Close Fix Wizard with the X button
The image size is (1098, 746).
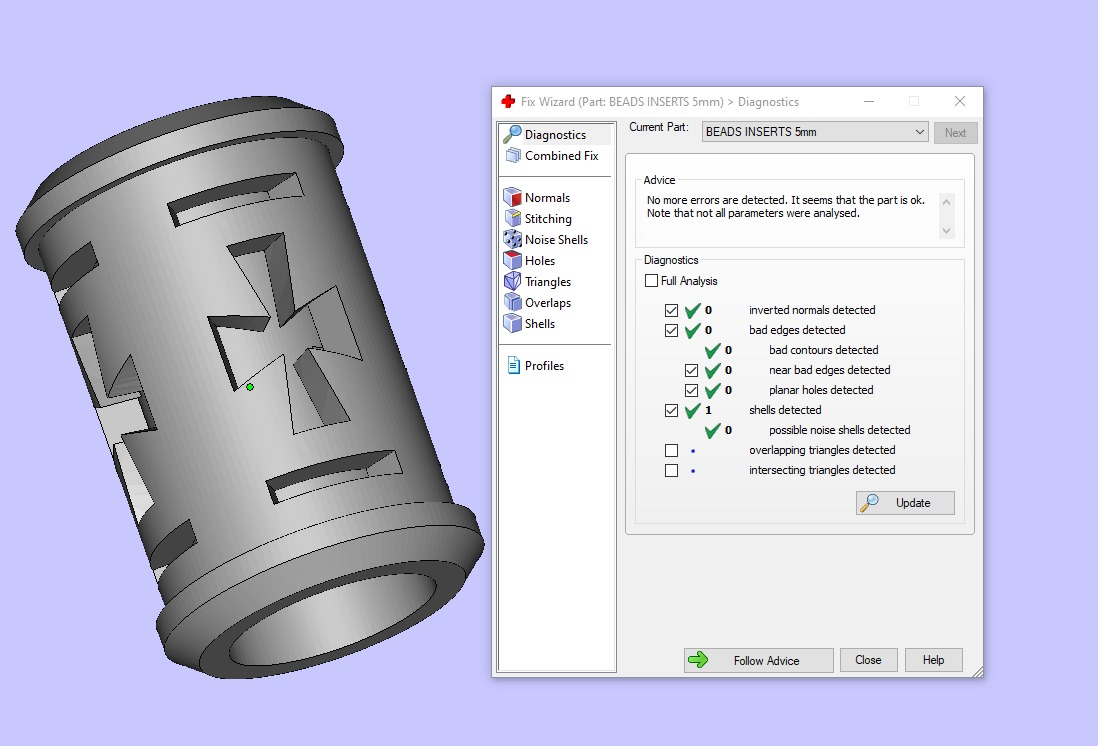pyautogui.click(x=960, y=102)
